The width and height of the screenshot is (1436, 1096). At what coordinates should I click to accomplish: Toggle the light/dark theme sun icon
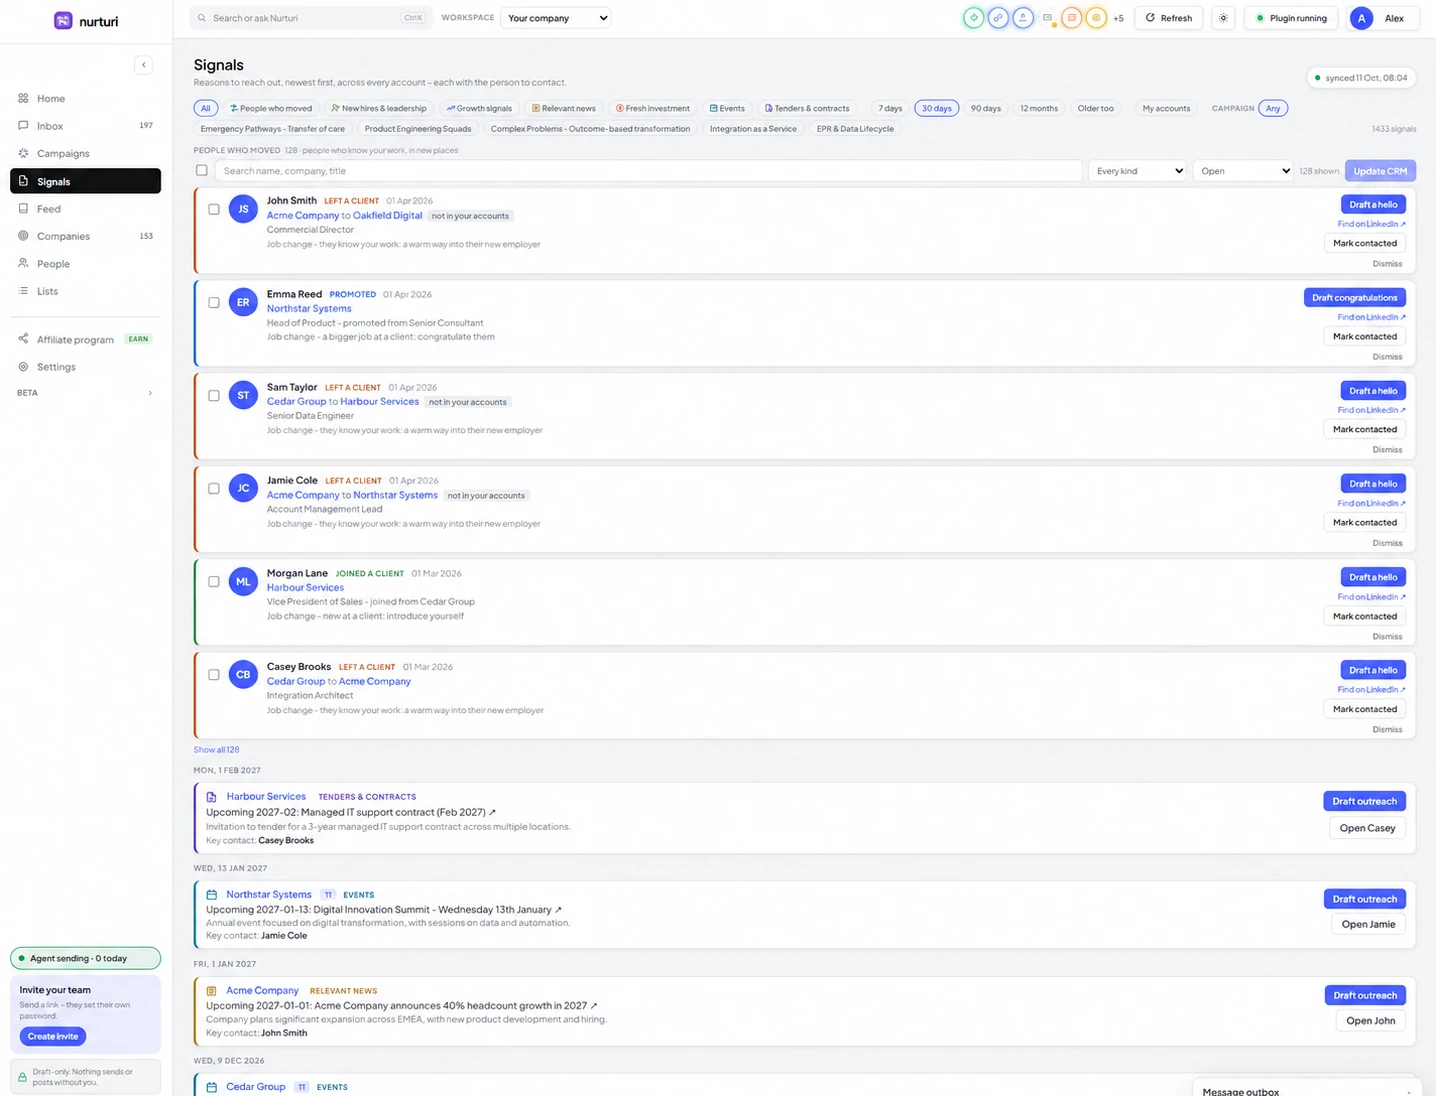pyautogui.click(x=1223, y=18)
